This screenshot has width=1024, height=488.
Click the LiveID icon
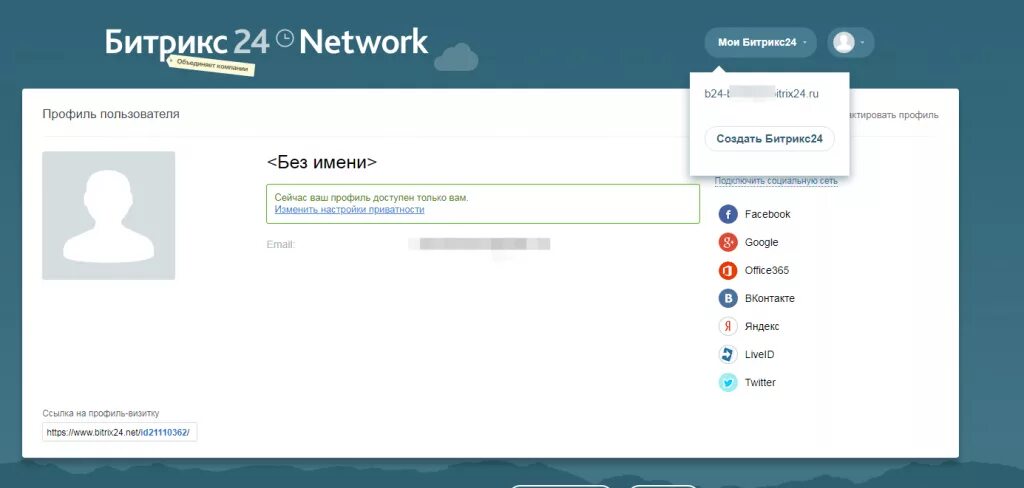[728, 355]
